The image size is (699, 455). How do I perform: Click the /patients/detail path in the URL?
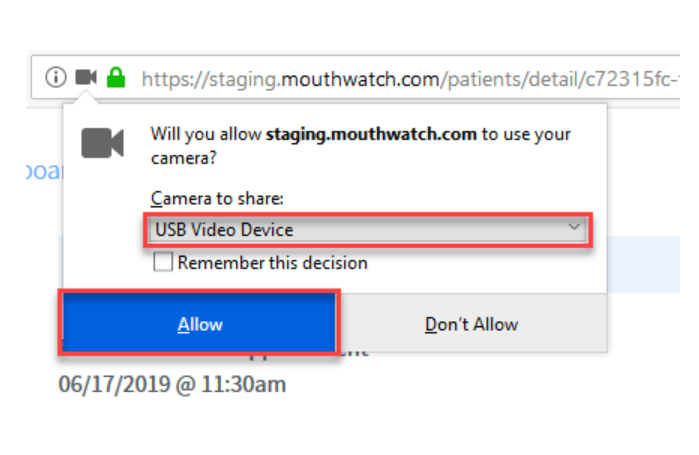click(510, 79)
